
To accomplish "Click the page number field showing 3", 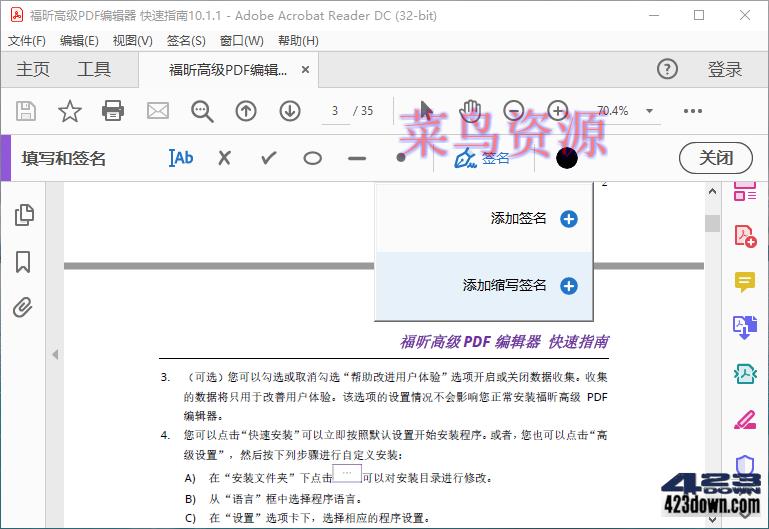I will point(335,111).
